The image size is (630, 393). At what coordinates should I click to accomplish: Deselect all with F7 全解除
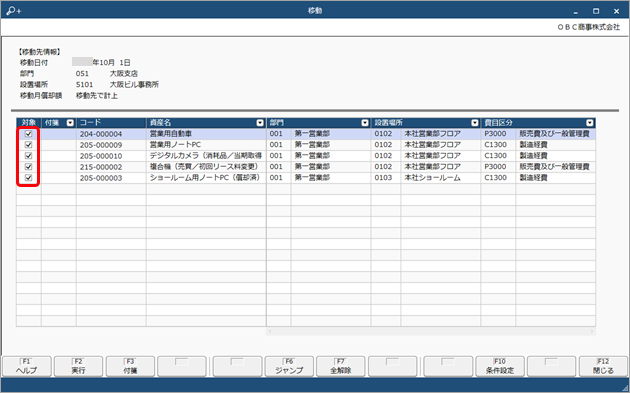coord(341,366)
